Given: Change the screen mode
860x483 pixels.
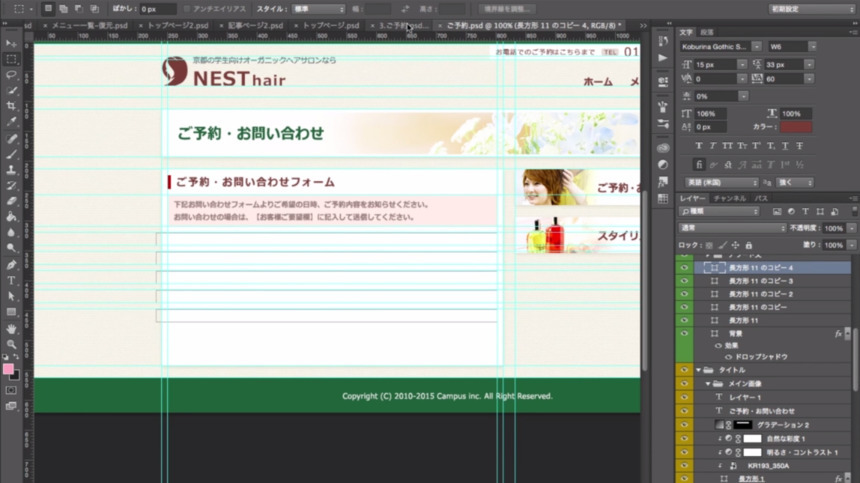Looking at the screenshot, I should coord(11,406).
